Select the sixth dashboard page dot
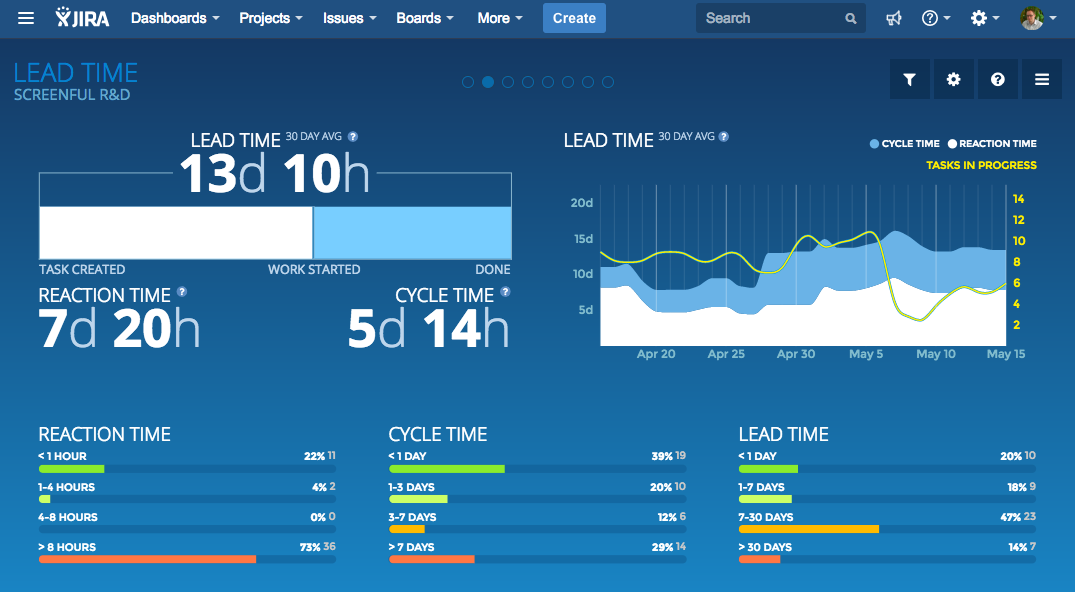This screenshot has width=1075, height=592. coord(568,82)
